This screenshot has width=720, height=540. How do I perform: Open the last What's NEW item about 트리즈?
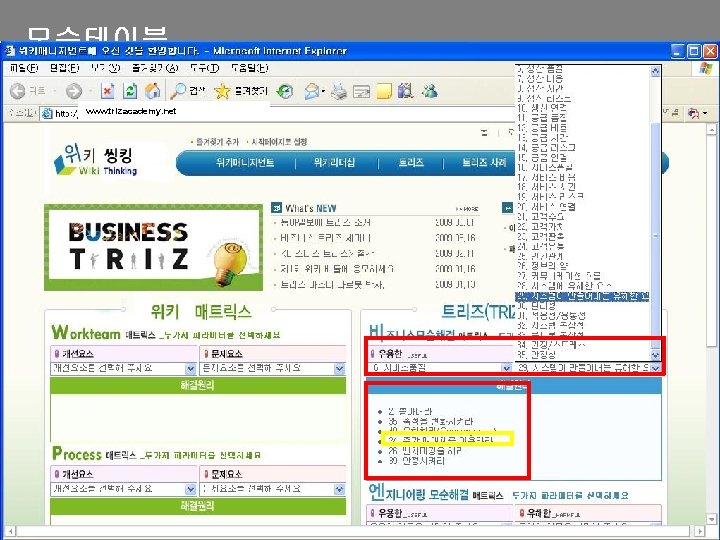point(332,285)
